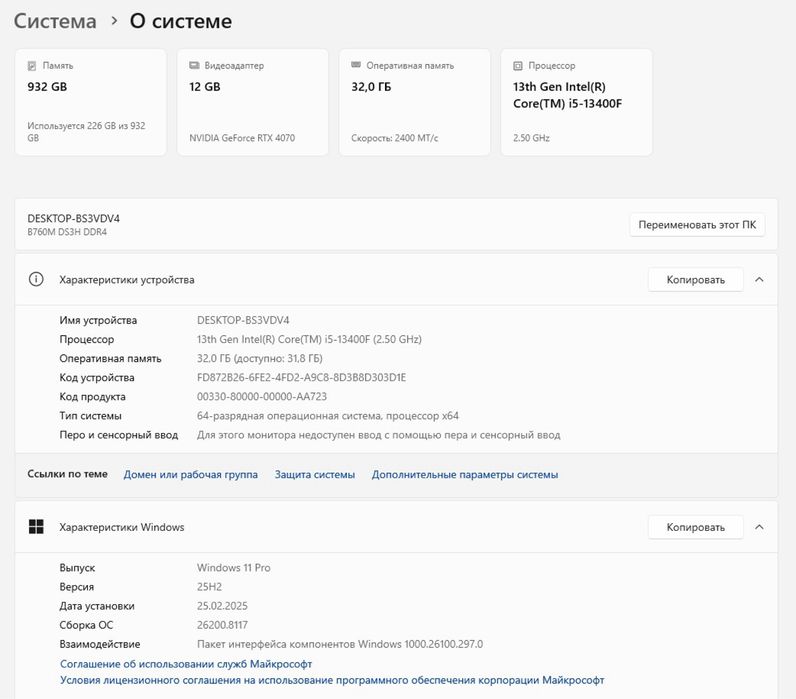Open Домен или рабочая группа link
This screenshot has width=796, height=699.
point(190,475)
